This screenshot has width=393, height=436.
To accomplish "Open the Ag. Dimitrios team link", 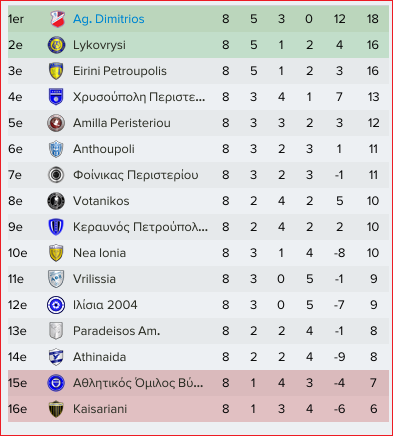I will [109, 19].
